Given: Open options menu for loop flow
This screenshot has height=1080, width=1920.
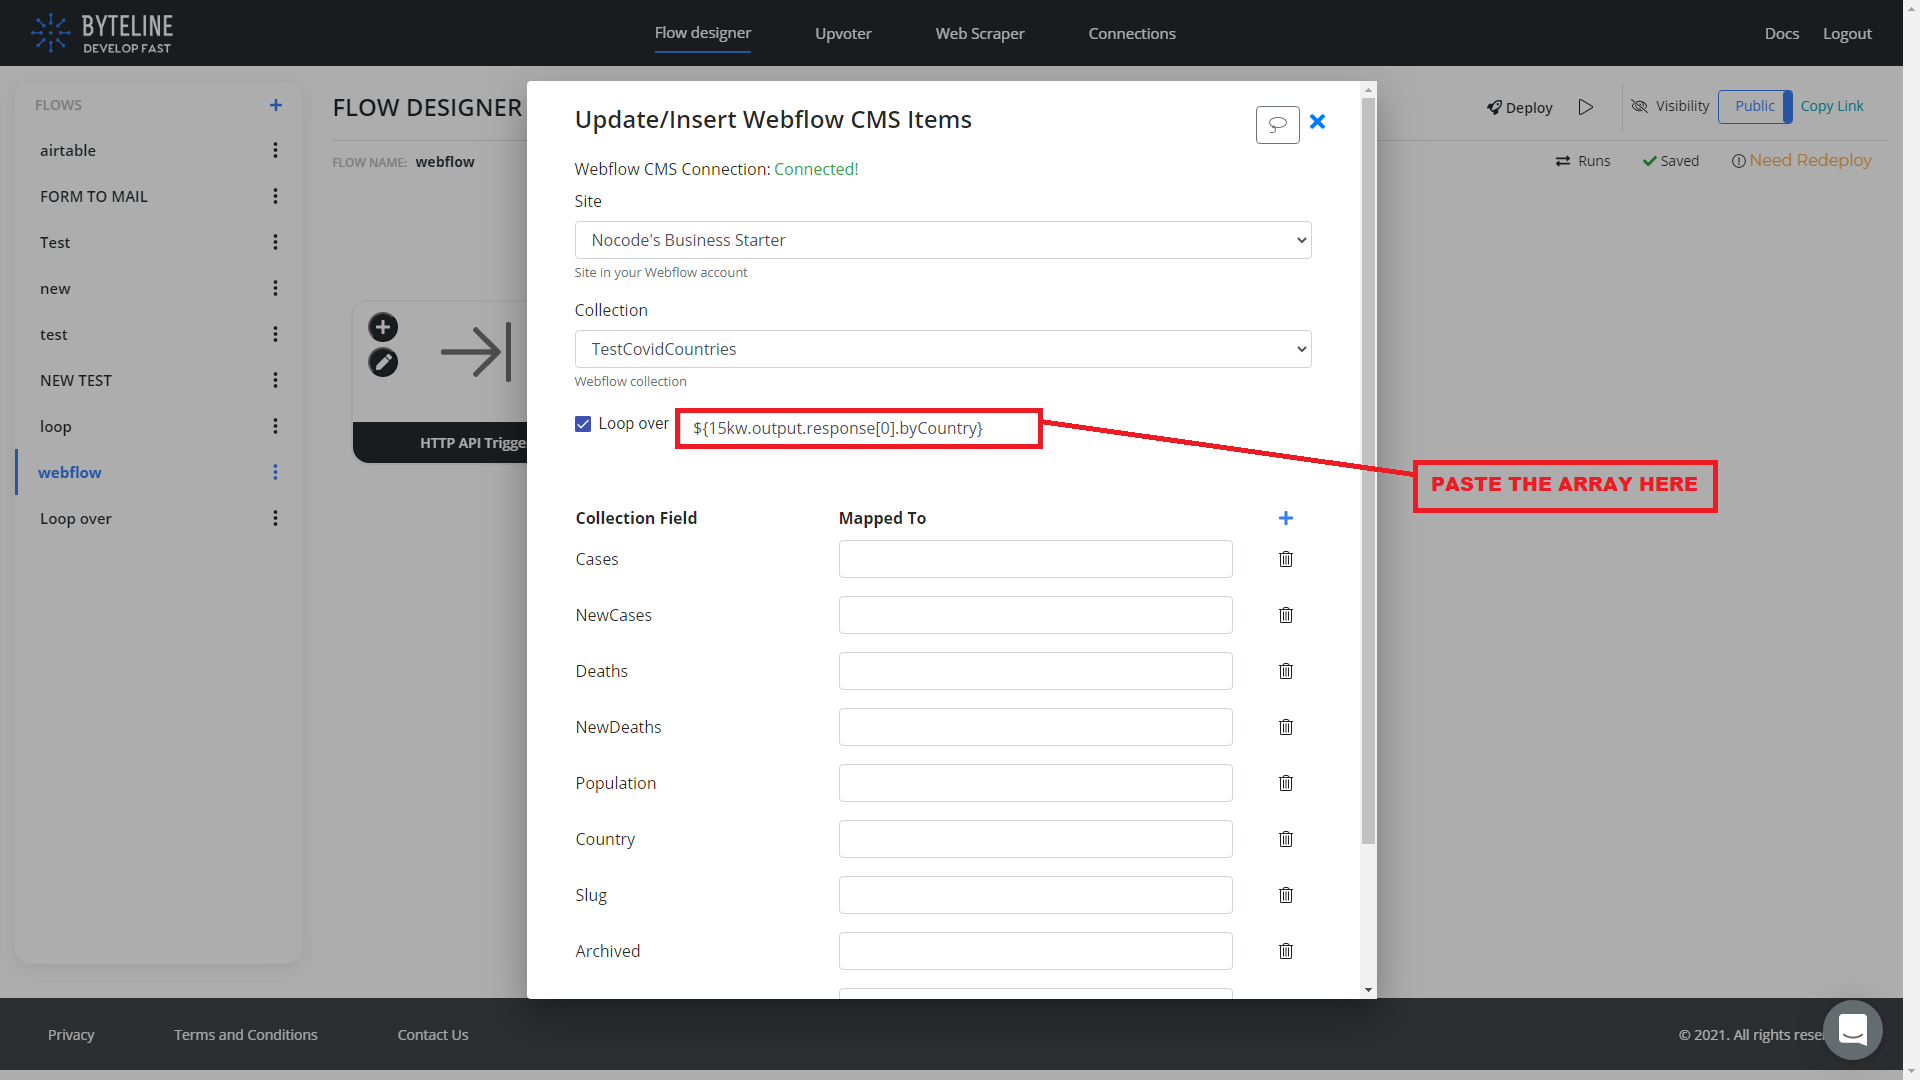Looking at the screenshot, I should [275, 426].
